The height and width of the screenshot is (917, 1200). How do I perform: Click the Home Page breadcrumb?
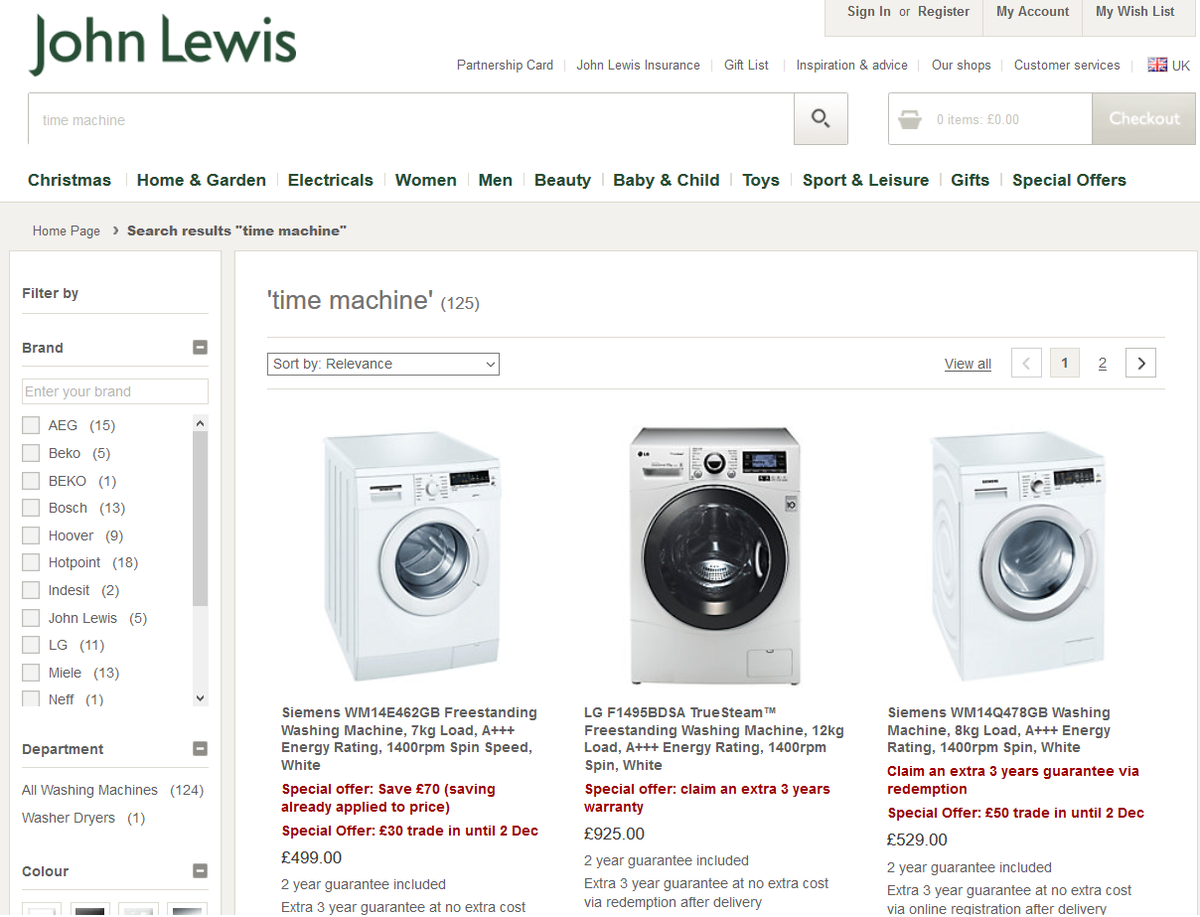pyautogui.click(x=66, y=231)
